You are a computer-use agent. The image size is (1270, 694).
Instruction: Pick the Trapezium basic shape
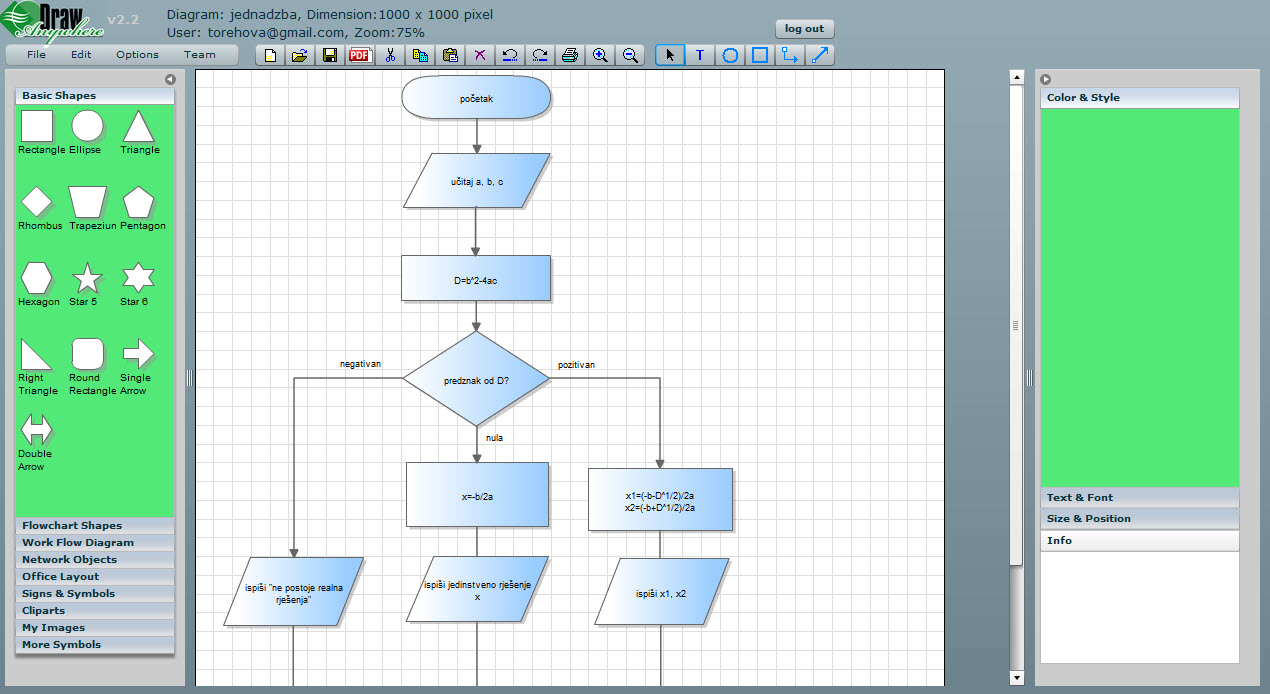tap(87, 202)
